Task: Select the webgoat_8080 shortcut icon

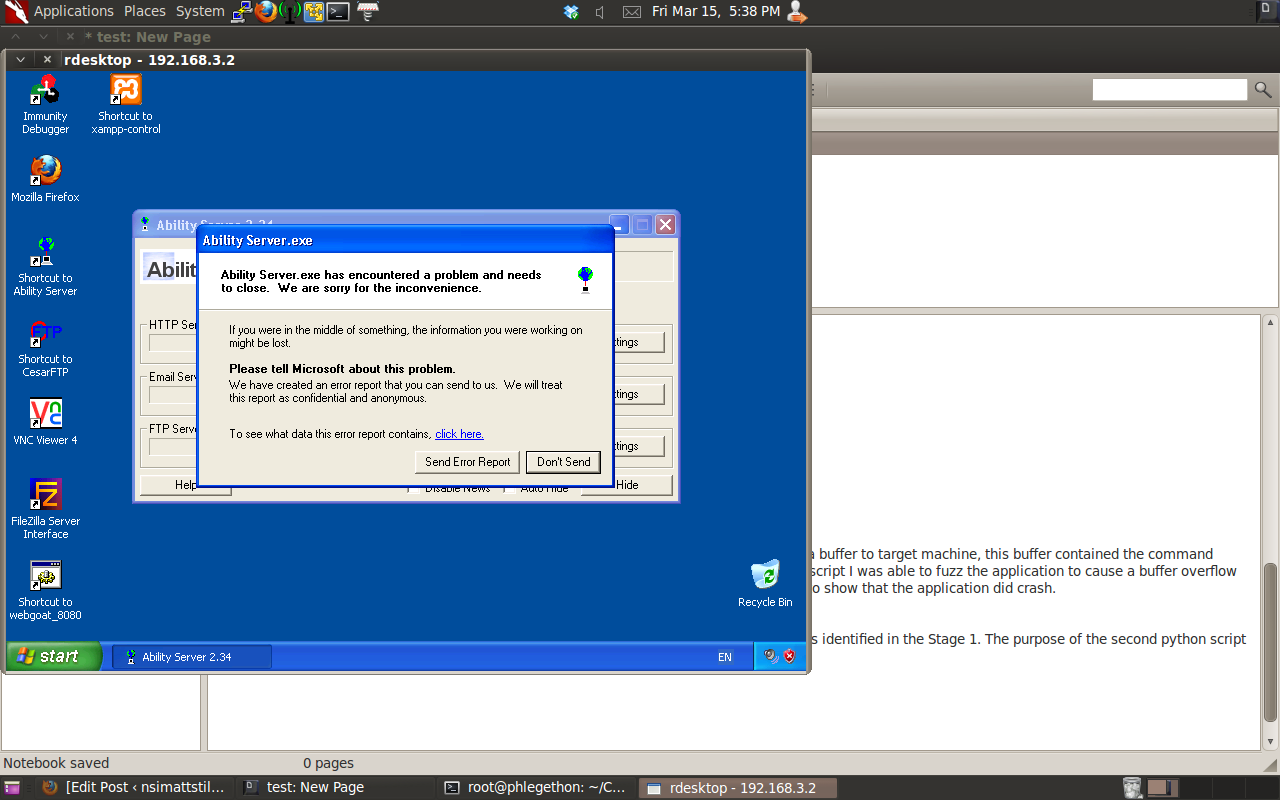Action: pyautogui.click(x=45, y=590)
